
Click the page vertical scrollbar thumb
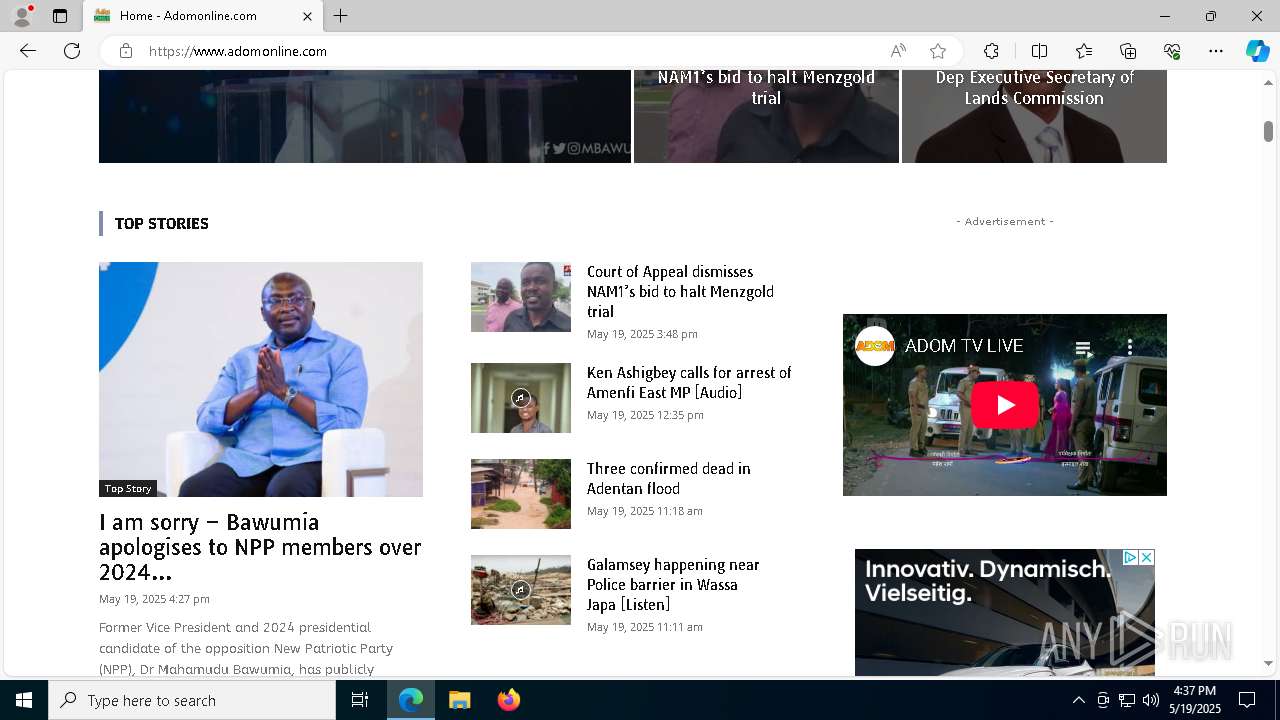(1268, 131)
